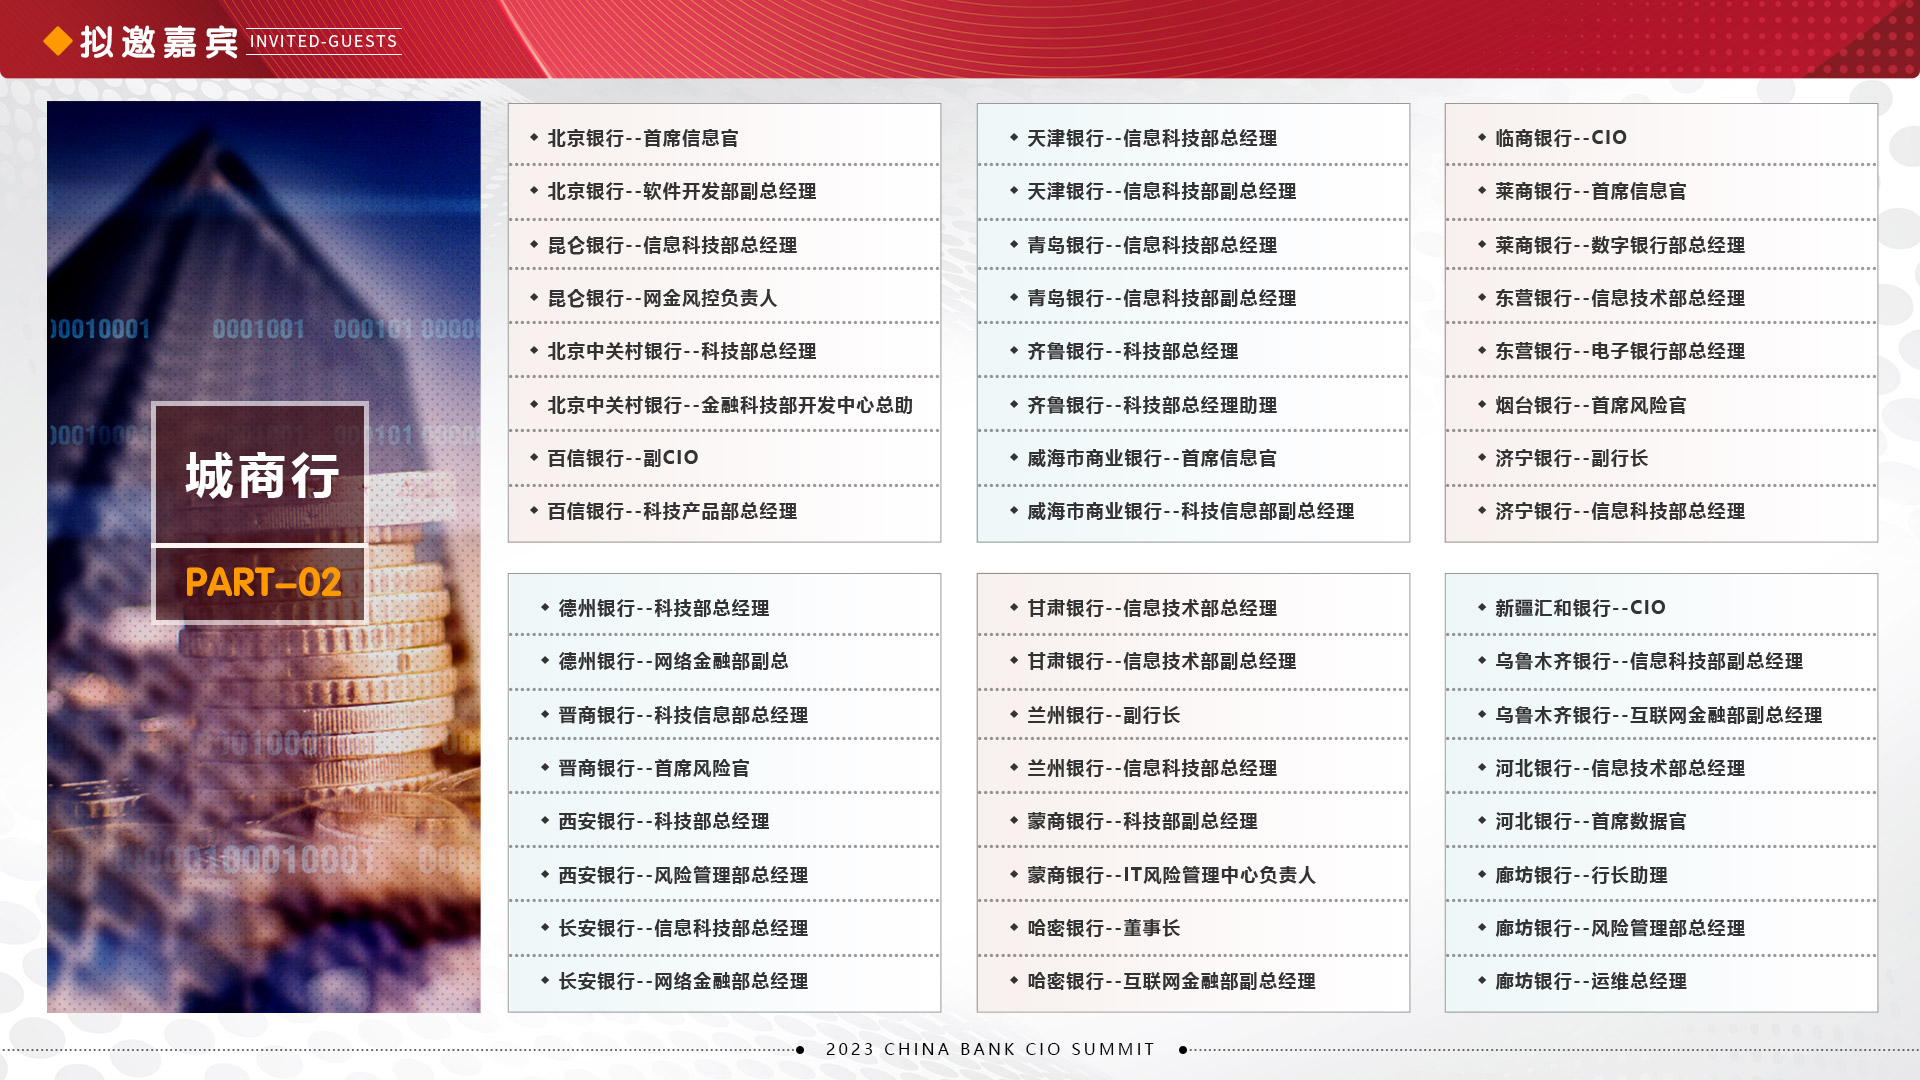This screenshot has width=1920, height=1080.
Task: Select 济宁银行--信息科技部总经理
Action: pyautogui.click(x=1620, y=511)
